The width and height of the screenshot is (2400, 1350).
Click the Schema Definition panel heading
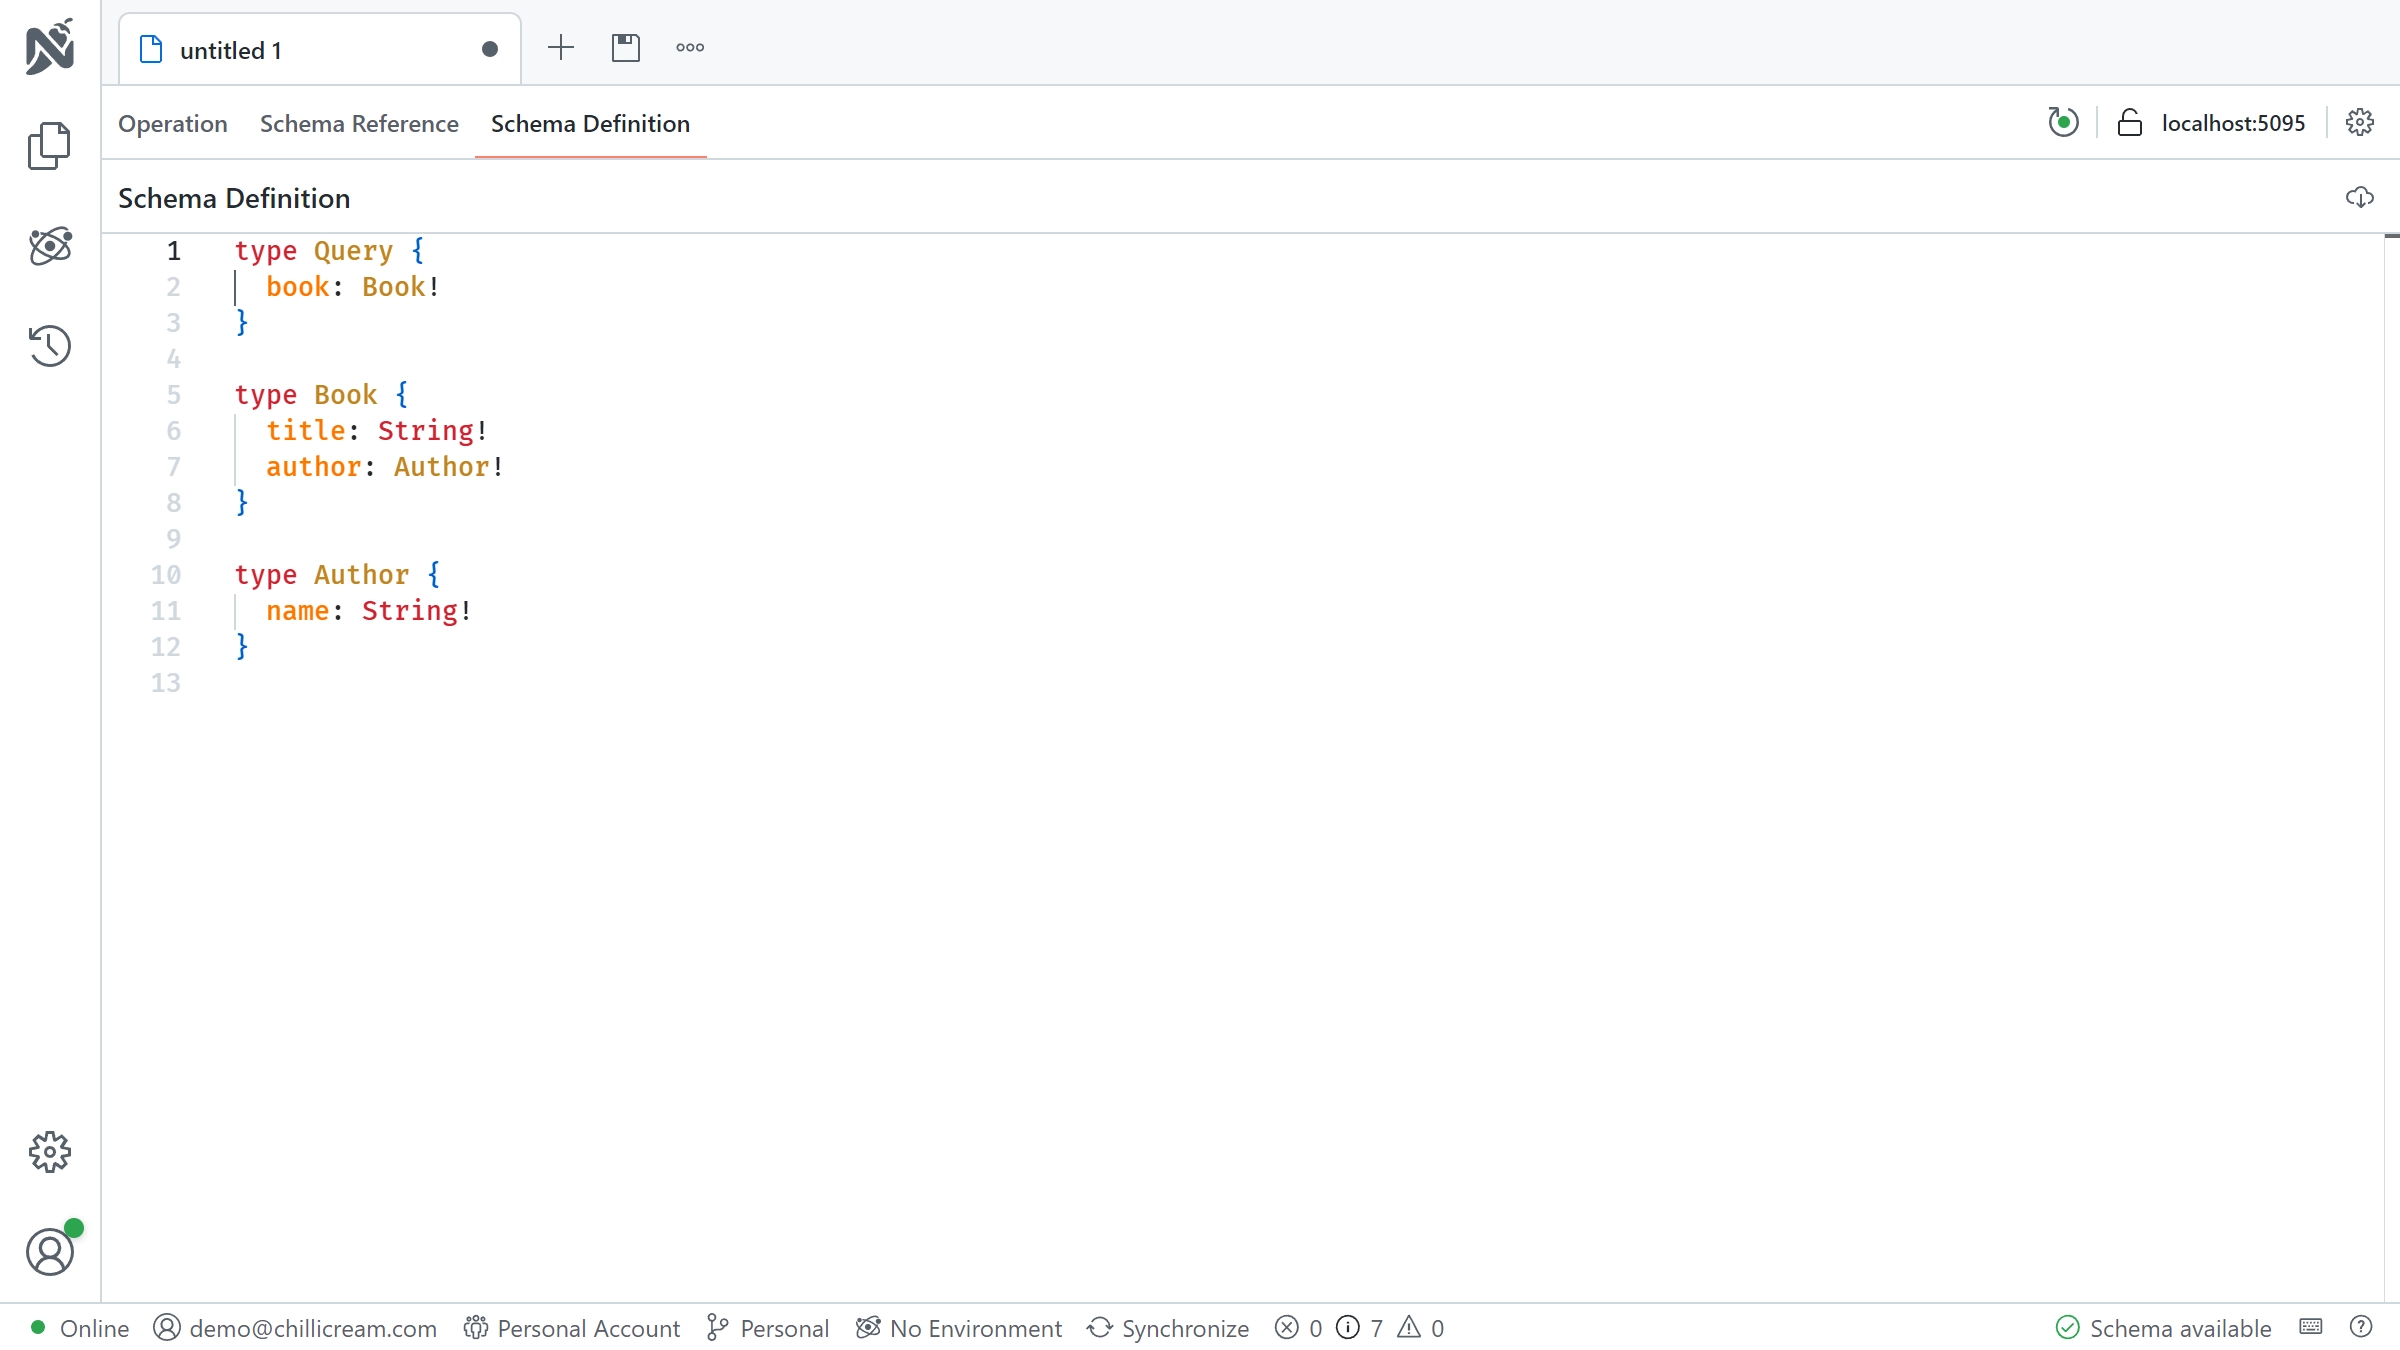coord(234,198)
